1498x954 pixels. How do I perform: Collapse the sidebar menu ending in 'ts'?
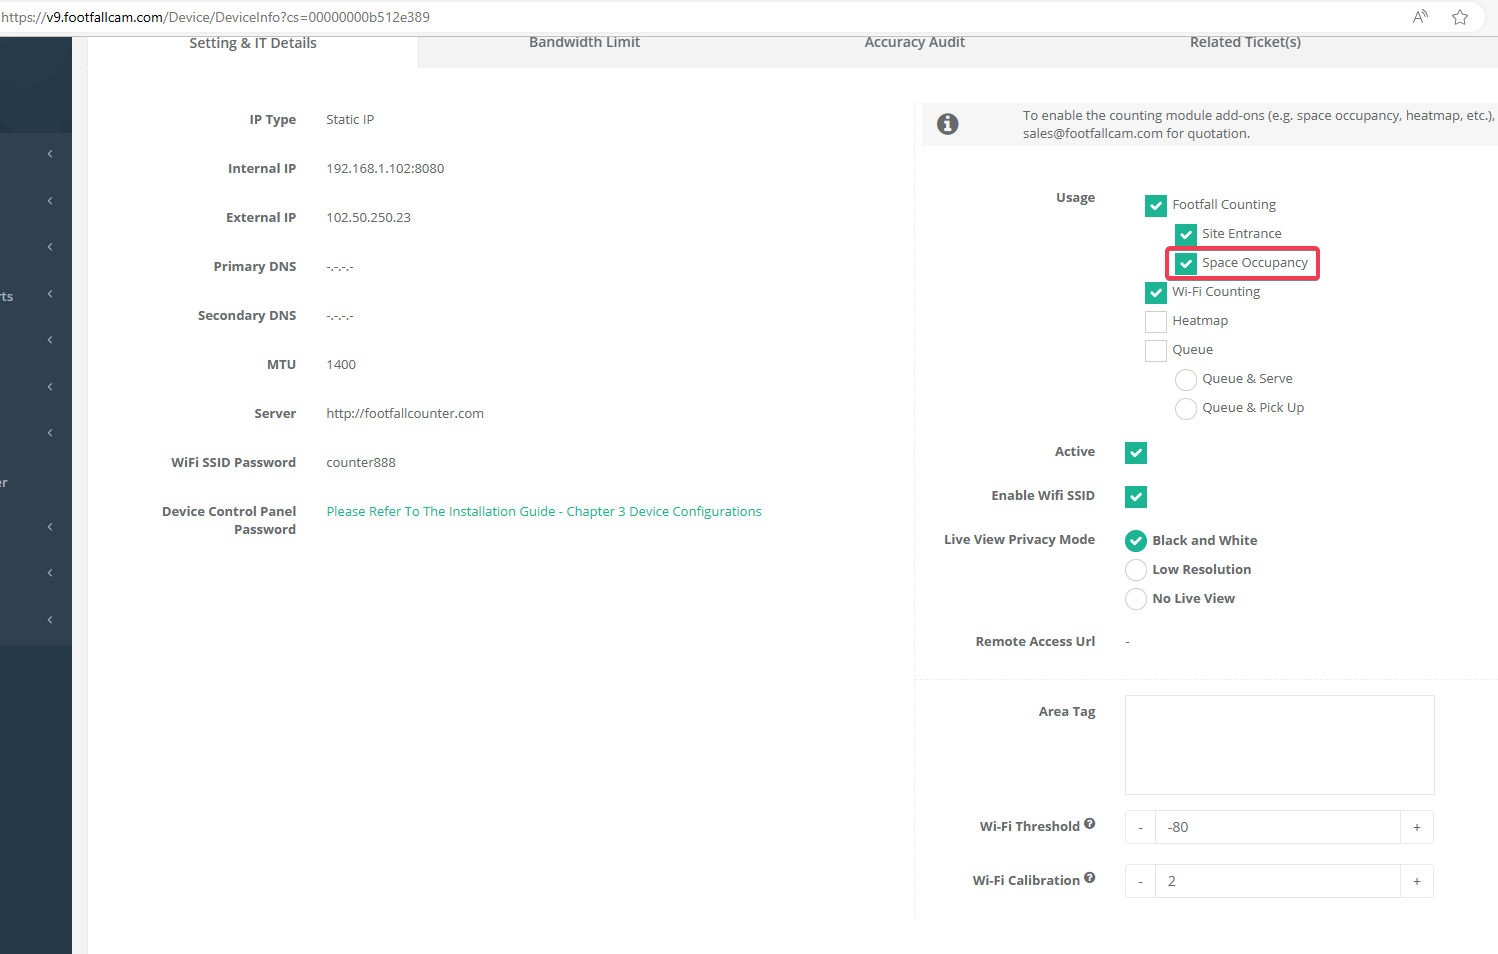pos(51,294)
